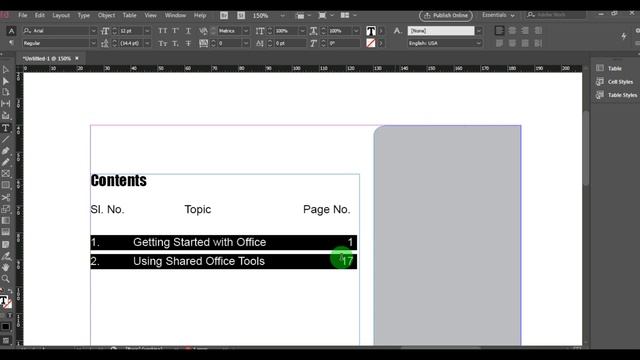This screenshot has height=360, width=640.
Task: Open the Edit menu
Action: point(40,15)
